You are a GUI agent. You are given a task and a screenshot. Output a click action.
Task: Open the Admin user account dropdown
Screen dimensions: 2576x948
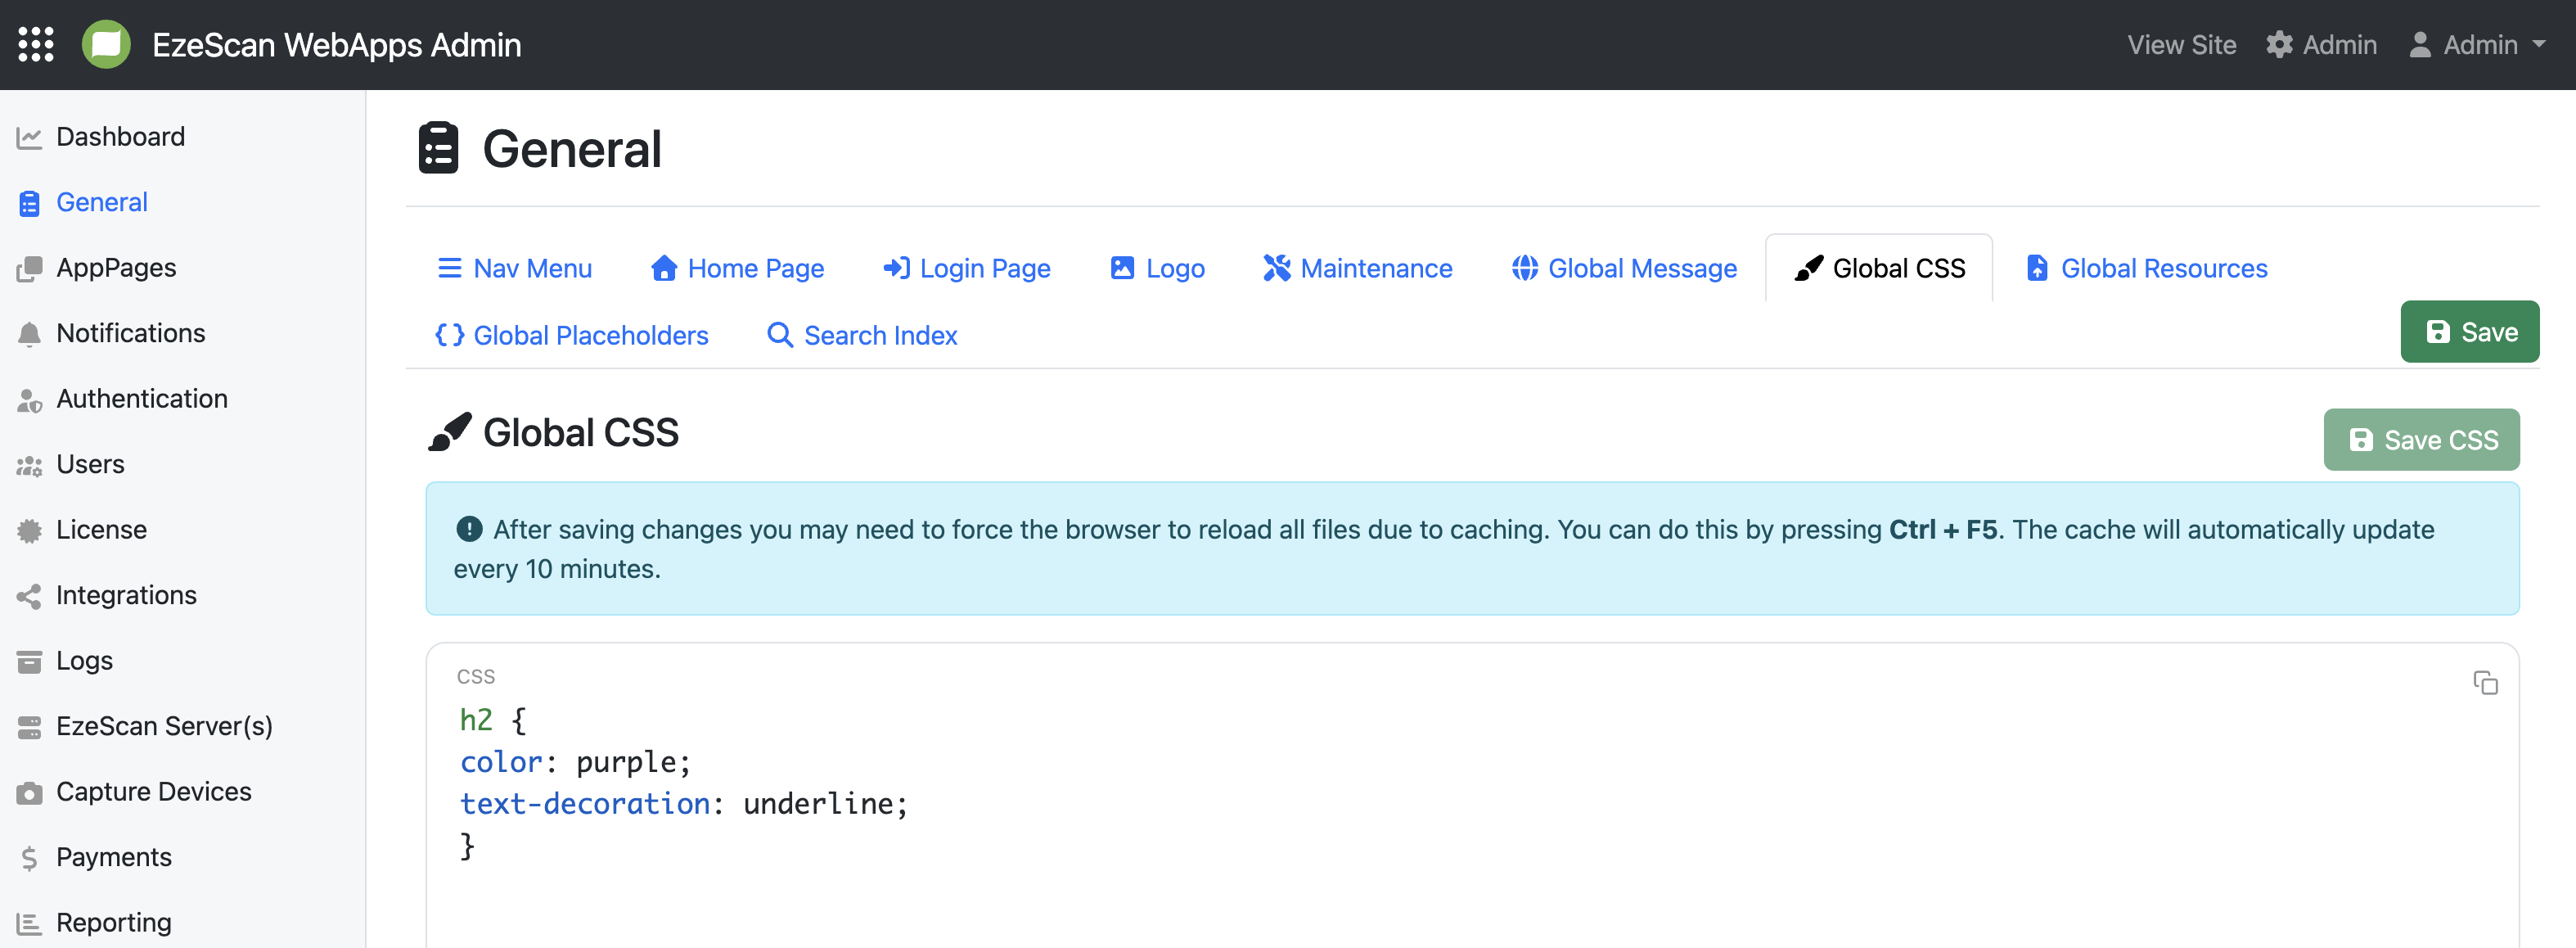(2476, 45)
